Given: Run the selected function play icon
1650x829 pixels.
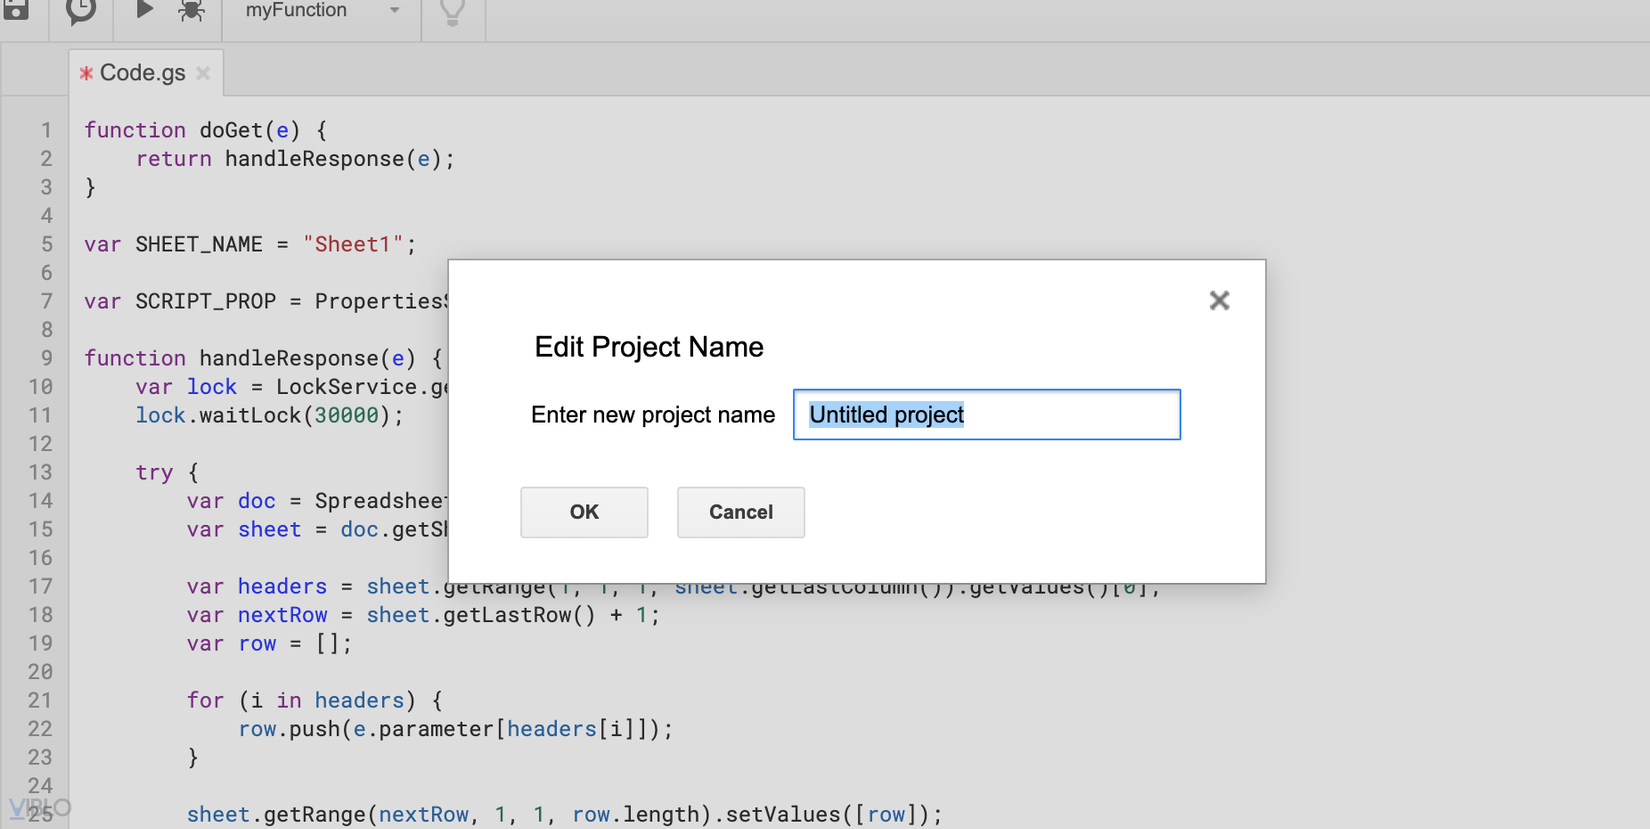Looking at the screenshot, I should 144,10.
